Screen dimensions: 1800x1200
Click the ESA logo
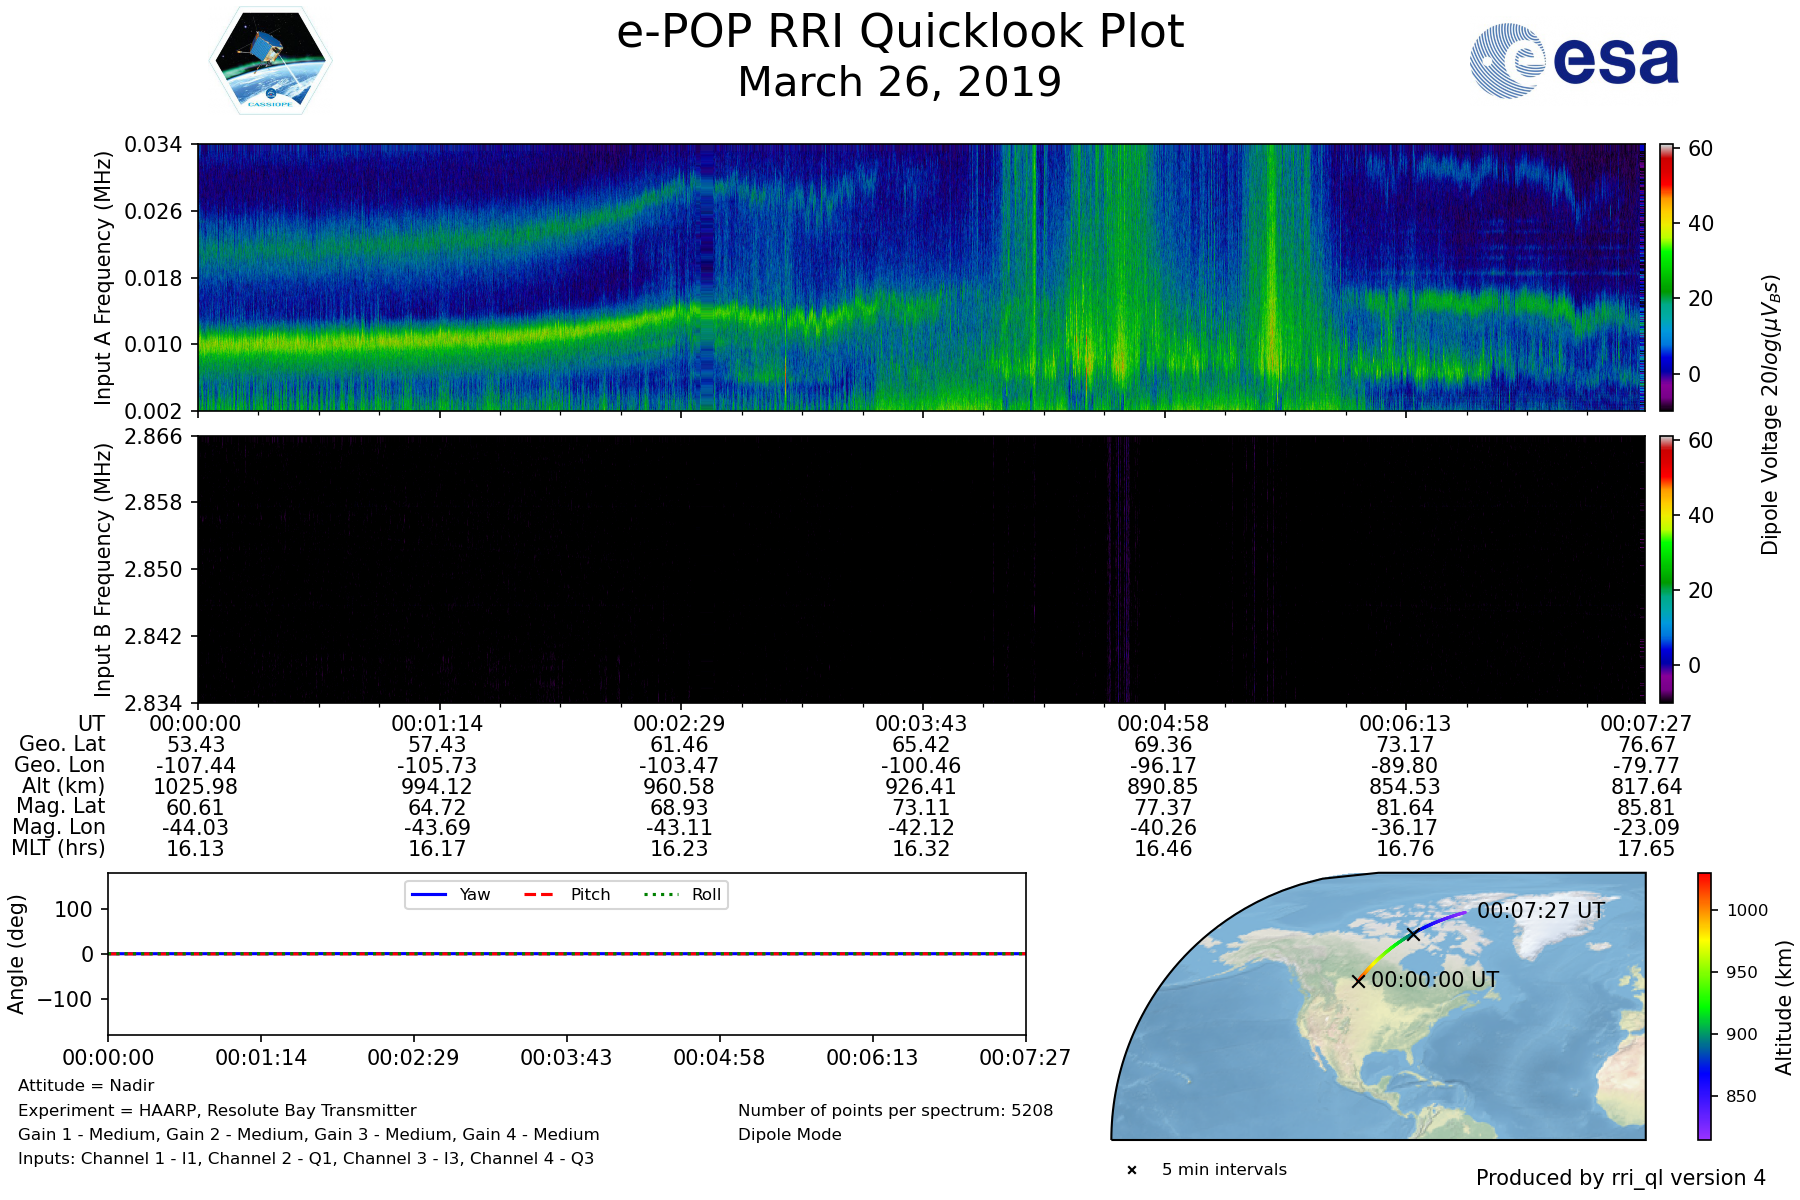coord(1574,61)
